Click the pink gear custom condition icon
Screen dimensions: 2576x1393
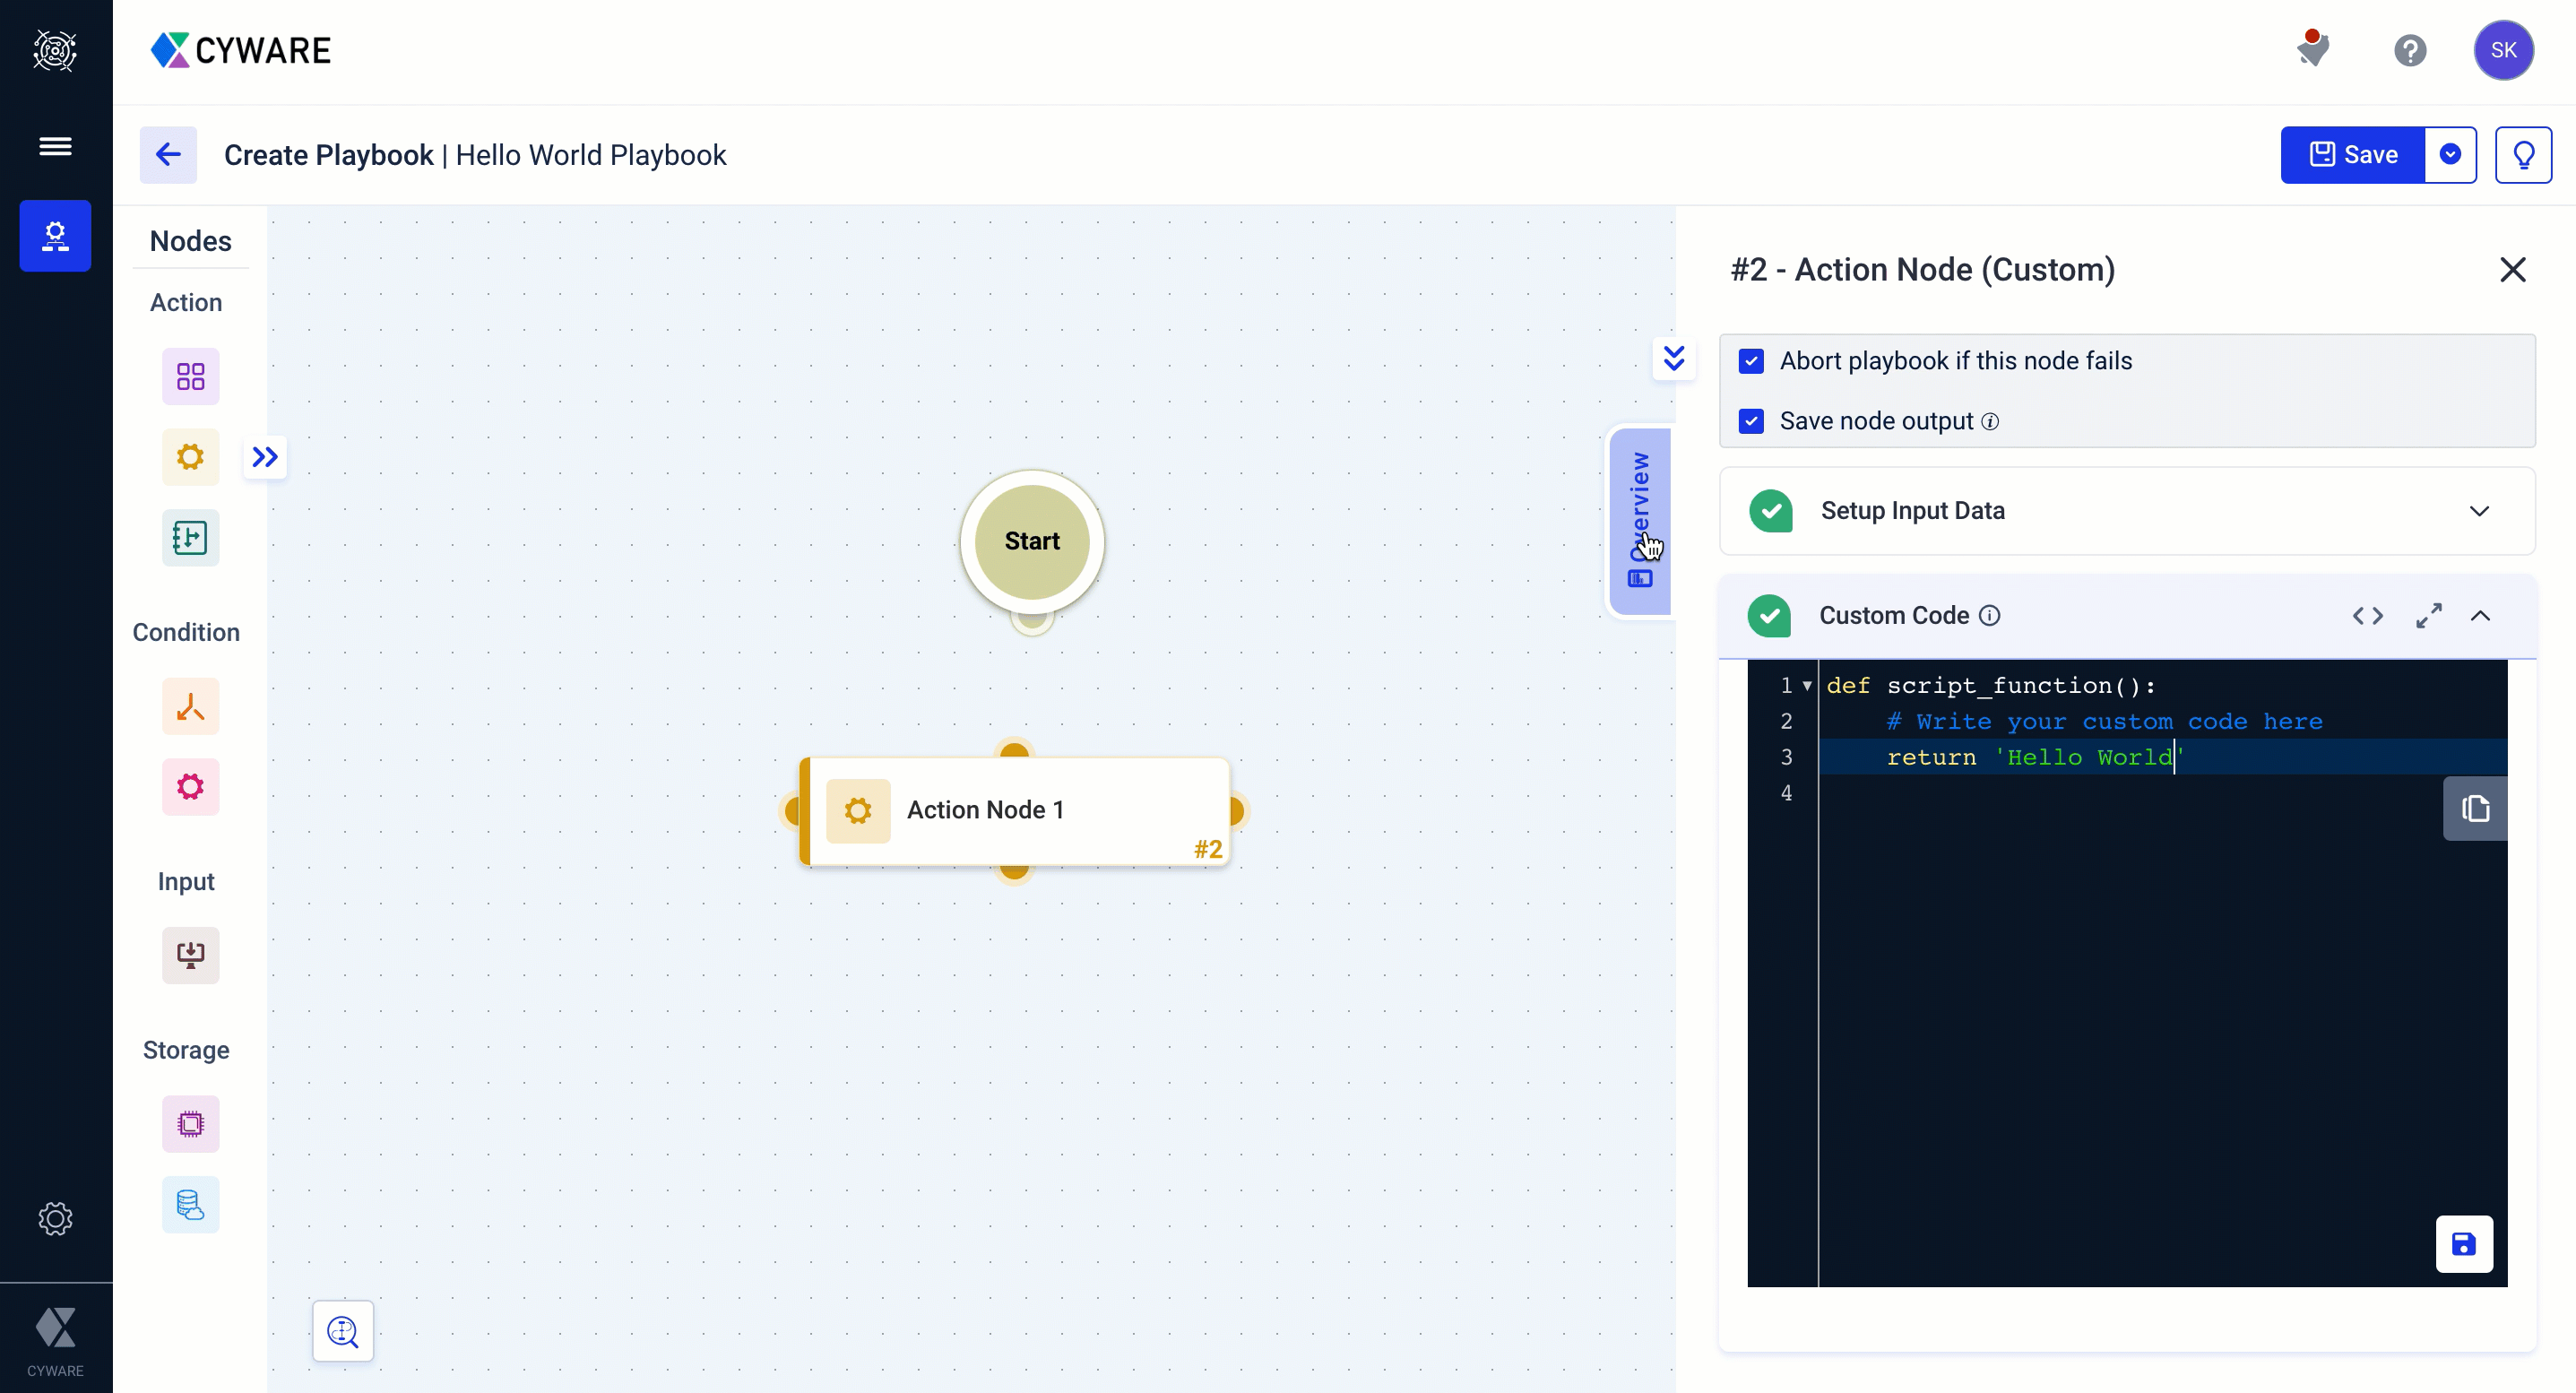coord(190,787)
